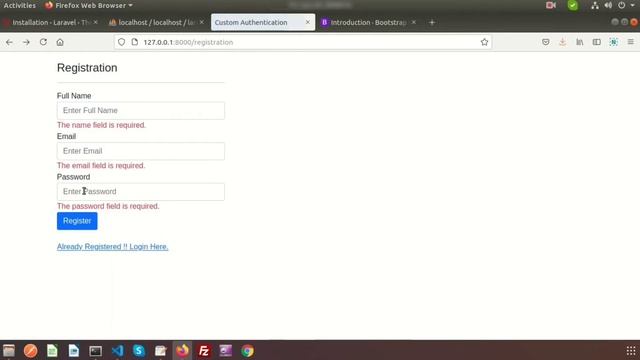This screenshot has width=640, height=360.
Task: Select the Custom Authentication tab
Action: pyautogui.click(x=263, y=22)
